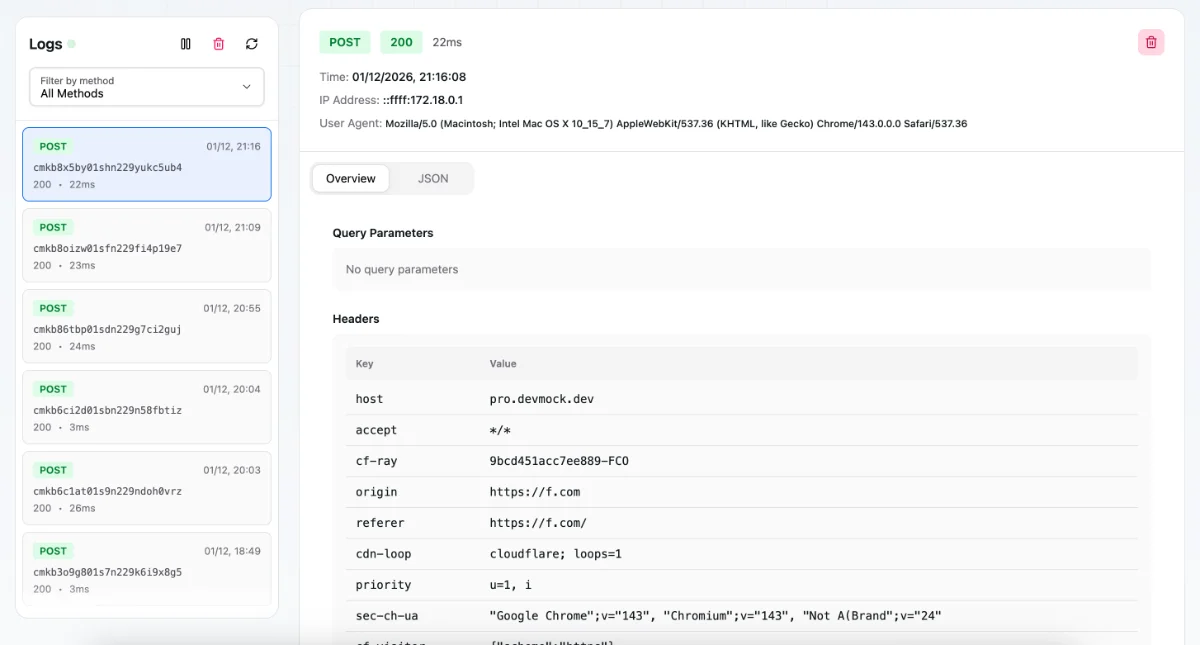
Task: Click the chevron on the method filter
Action: (x=246, y=87)
